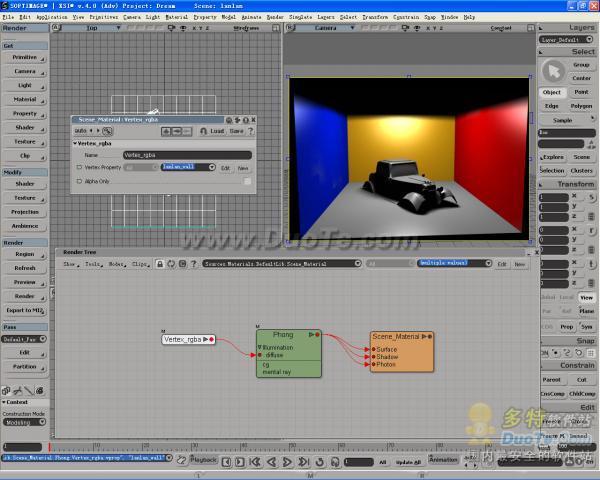
Task: Click the red playhead on the timeline
Action: [50, 448]
